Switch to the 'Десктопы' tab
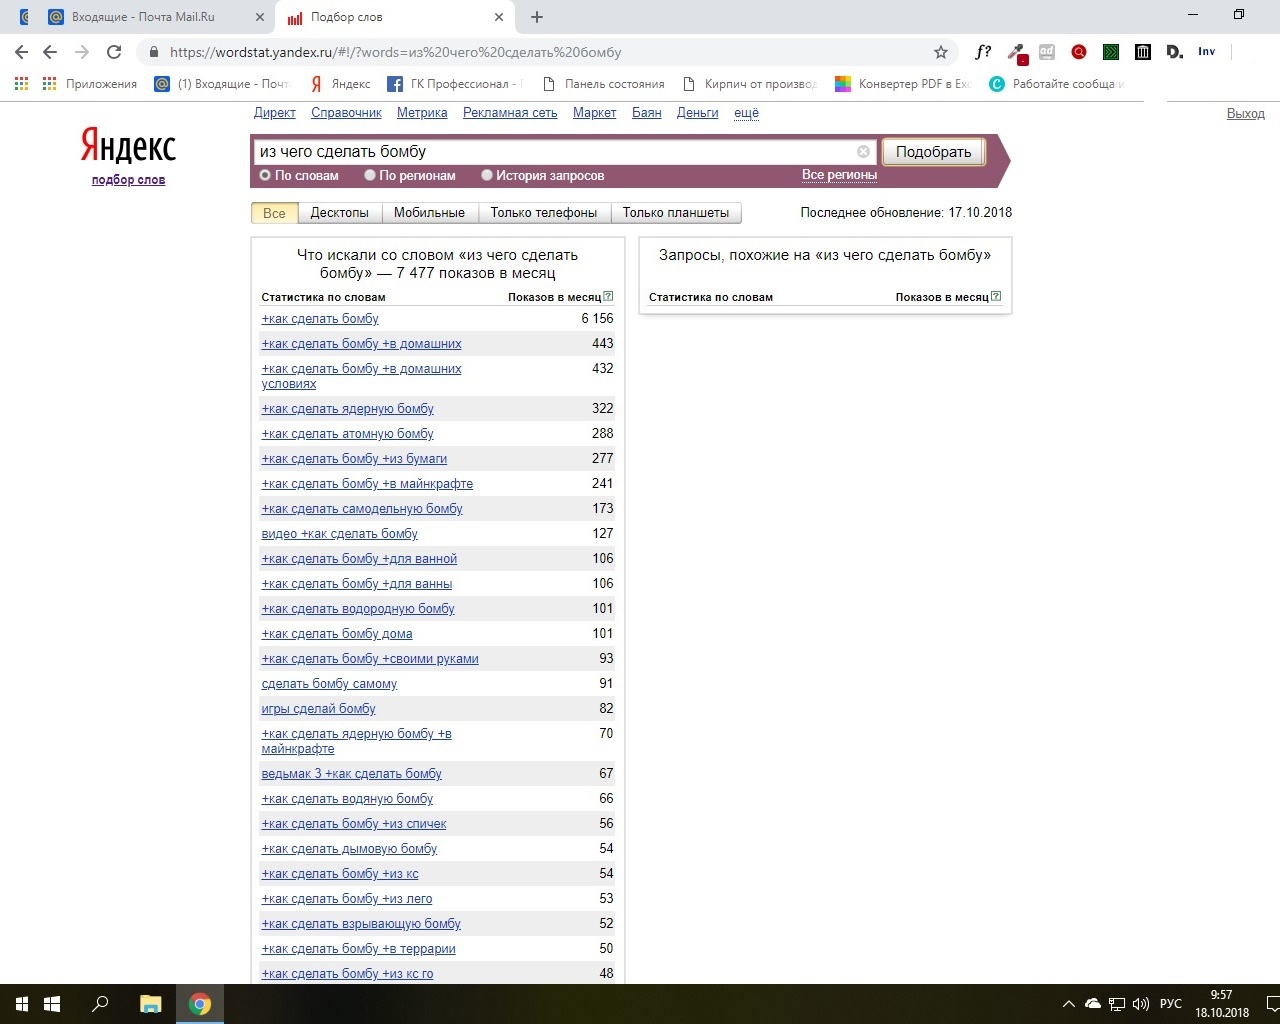1280x1024 pixels. [x=339, y=213]
